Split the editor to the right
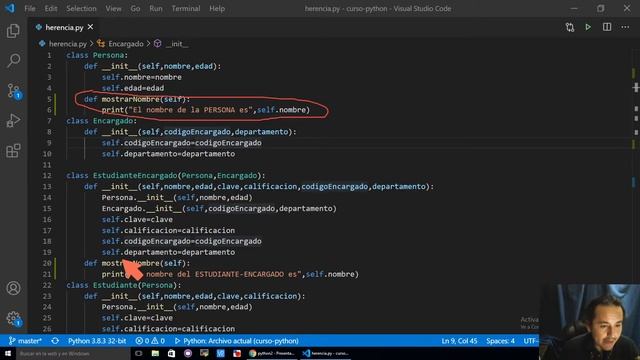Viewport: 640px width, 360px height. tap(607, 27)
